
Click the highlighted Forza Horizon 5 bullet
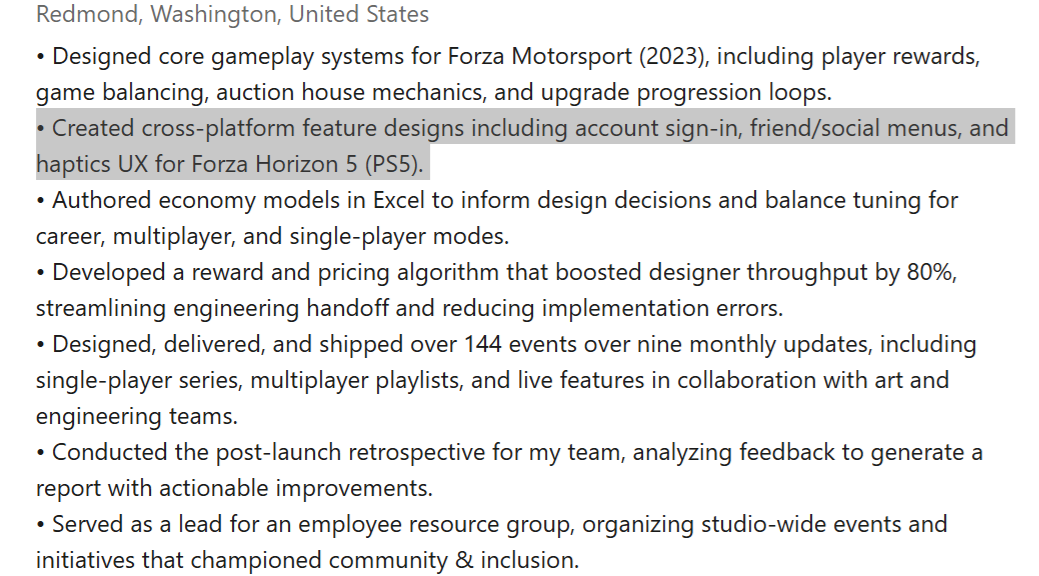[525, 145]
